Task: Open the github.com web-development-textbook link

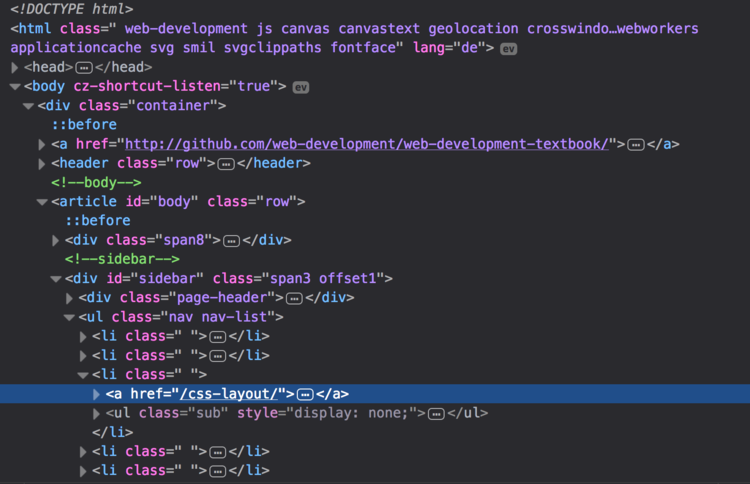Action: click(367, 144)
